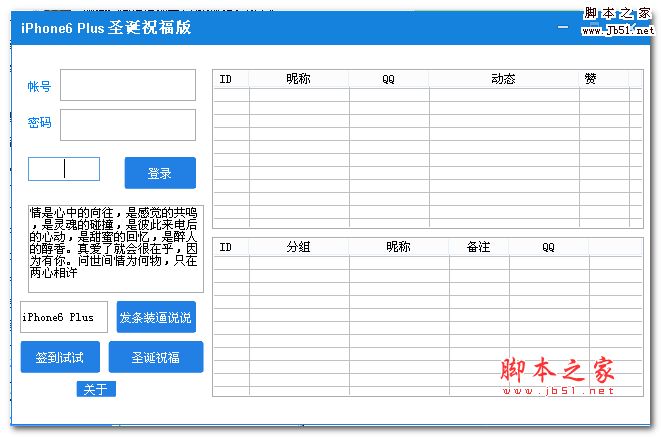Minimize the iPhone6 Plus 圣诞祝福版 window
This screenshot has height=437, width=661.
[562, 27]
